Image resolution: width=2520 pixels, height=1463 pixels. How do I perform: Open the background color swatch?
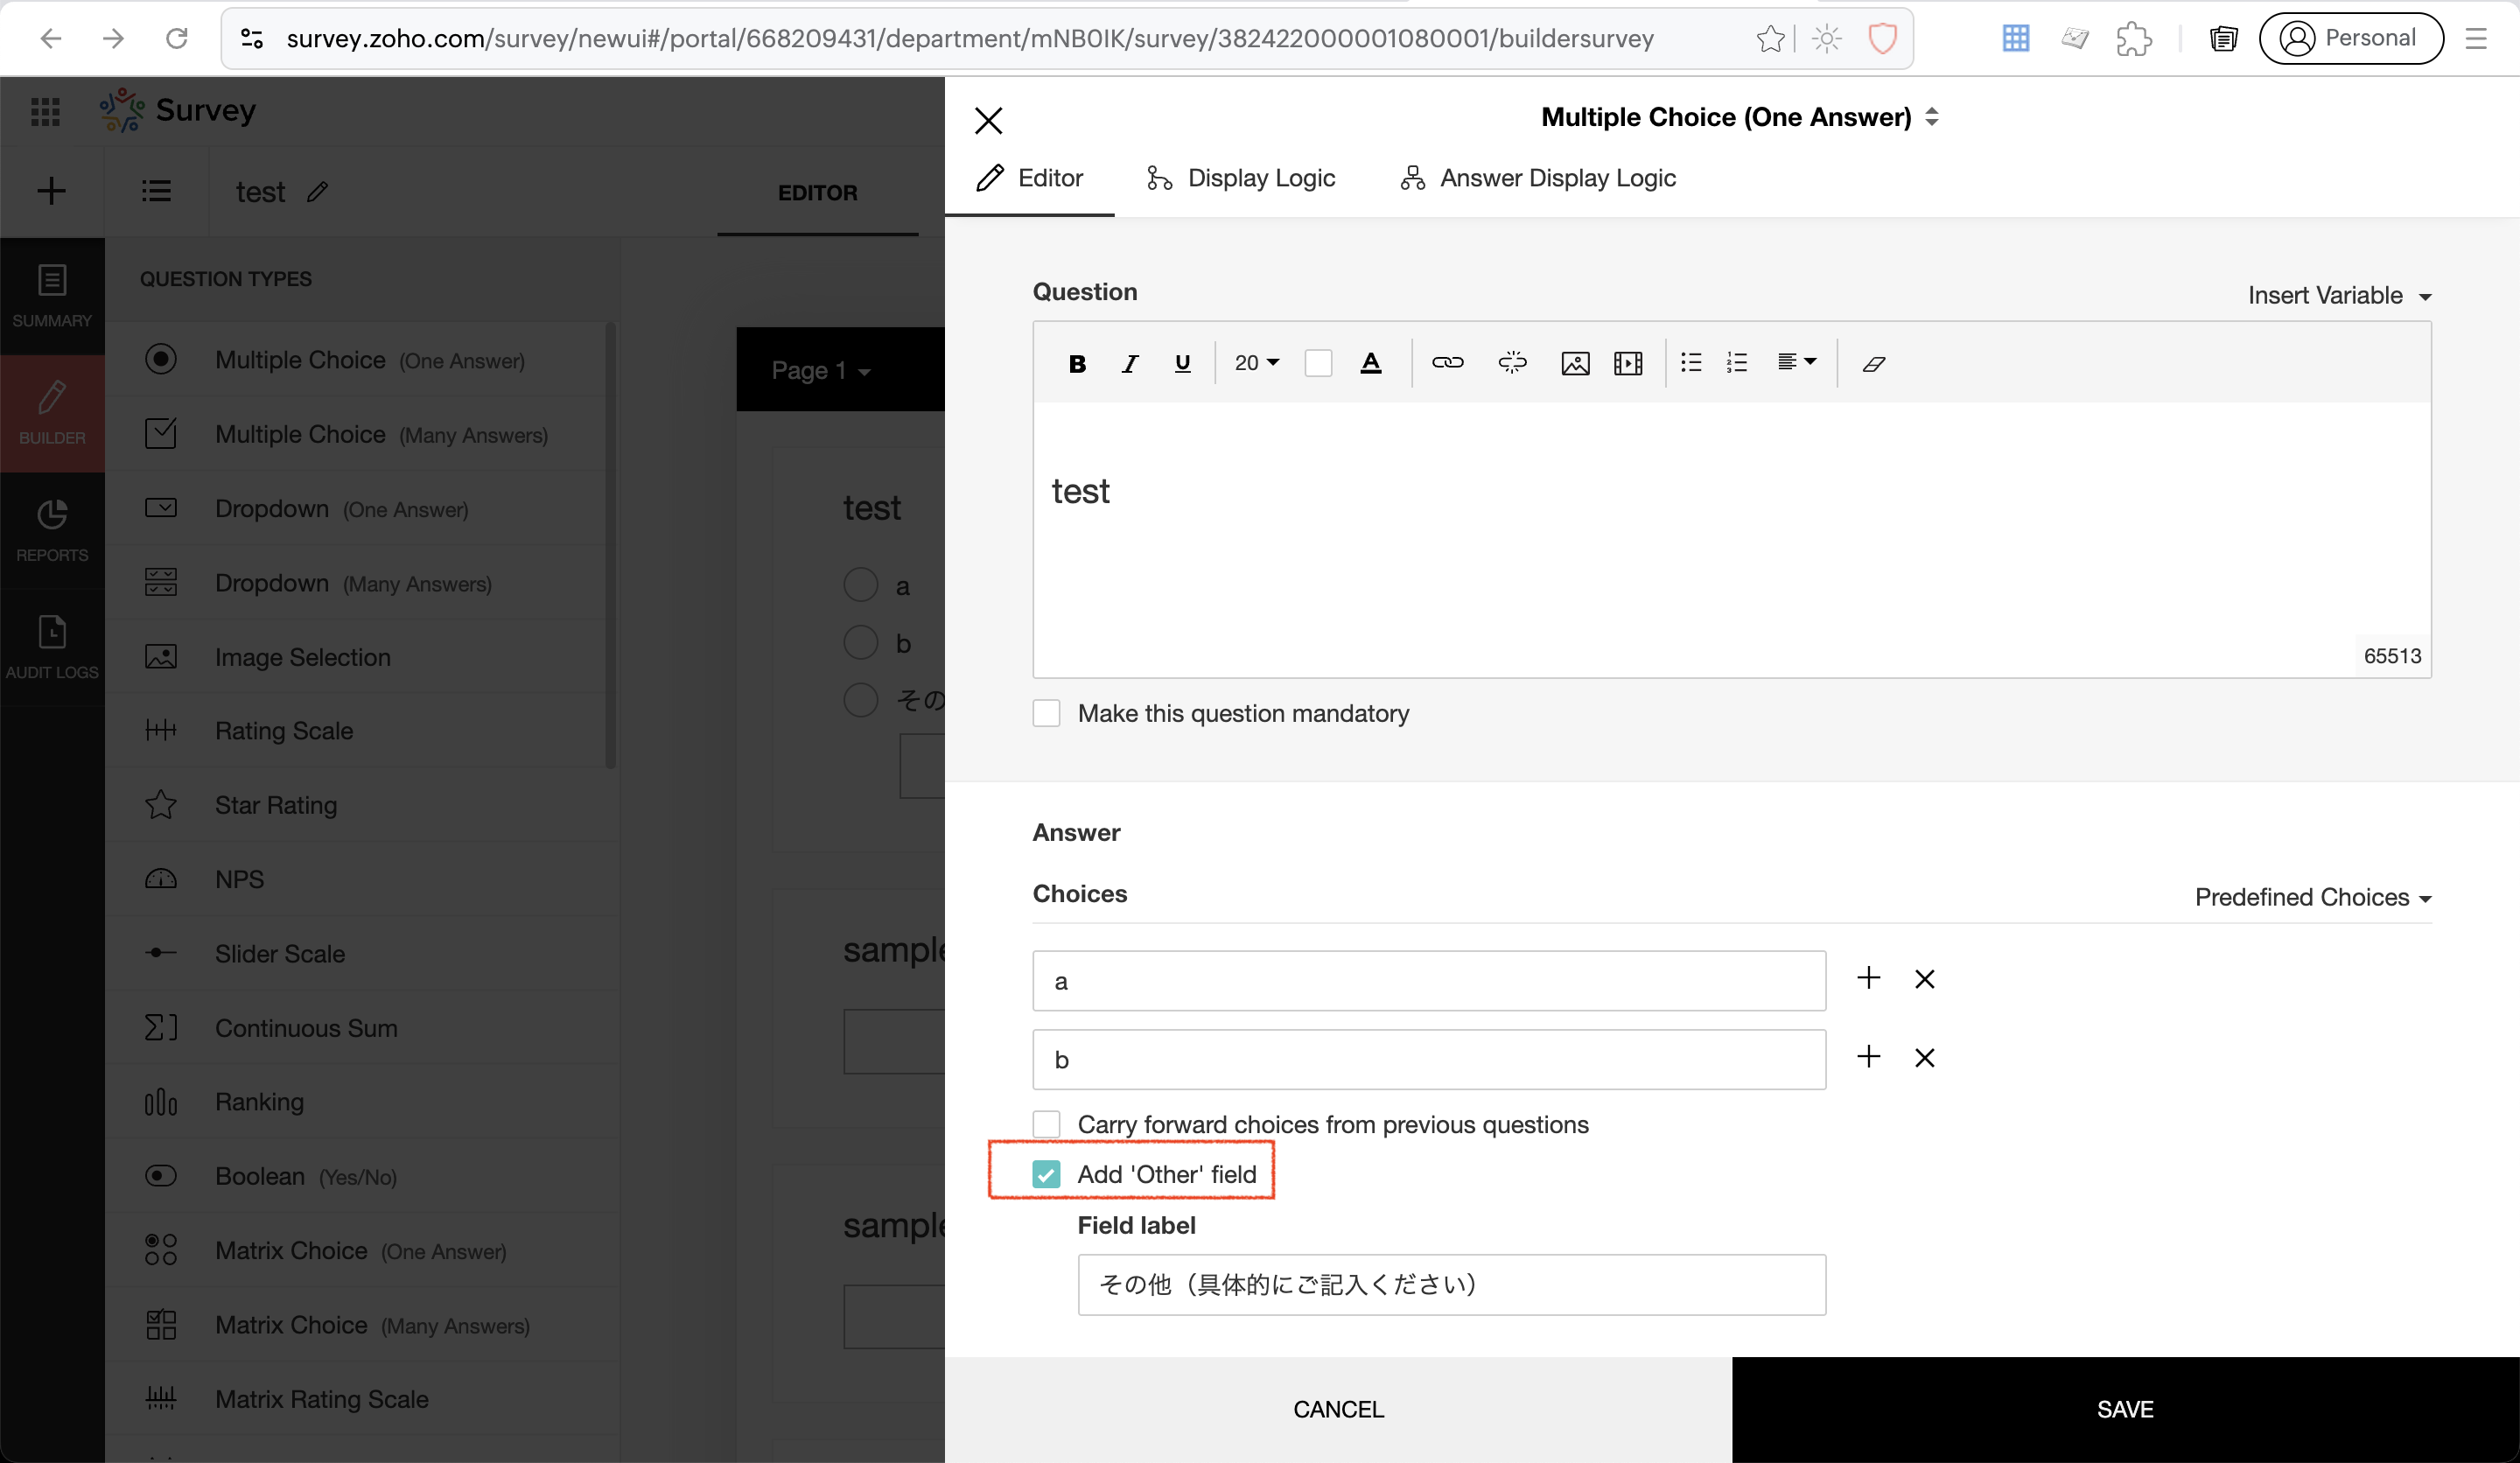click(x=1318, y=363)
